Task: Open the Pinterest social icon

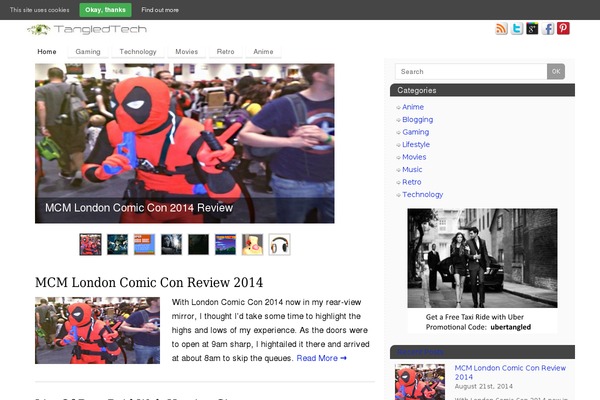Action: (563, 29)
